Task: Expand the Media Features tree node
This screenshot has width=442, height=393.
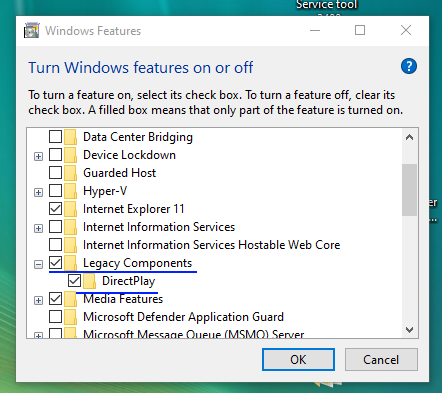Action: tap(38, 300)
